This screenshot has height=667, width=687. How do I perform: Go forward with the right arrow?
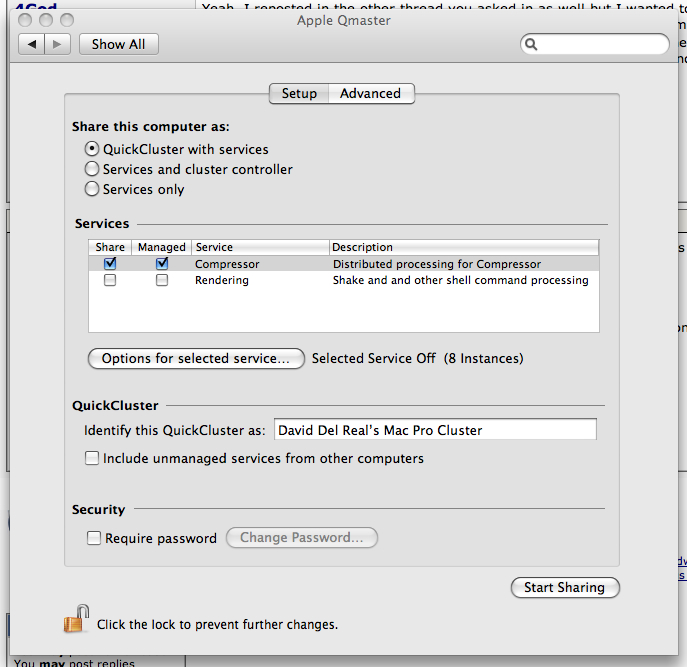click(57, 44)
